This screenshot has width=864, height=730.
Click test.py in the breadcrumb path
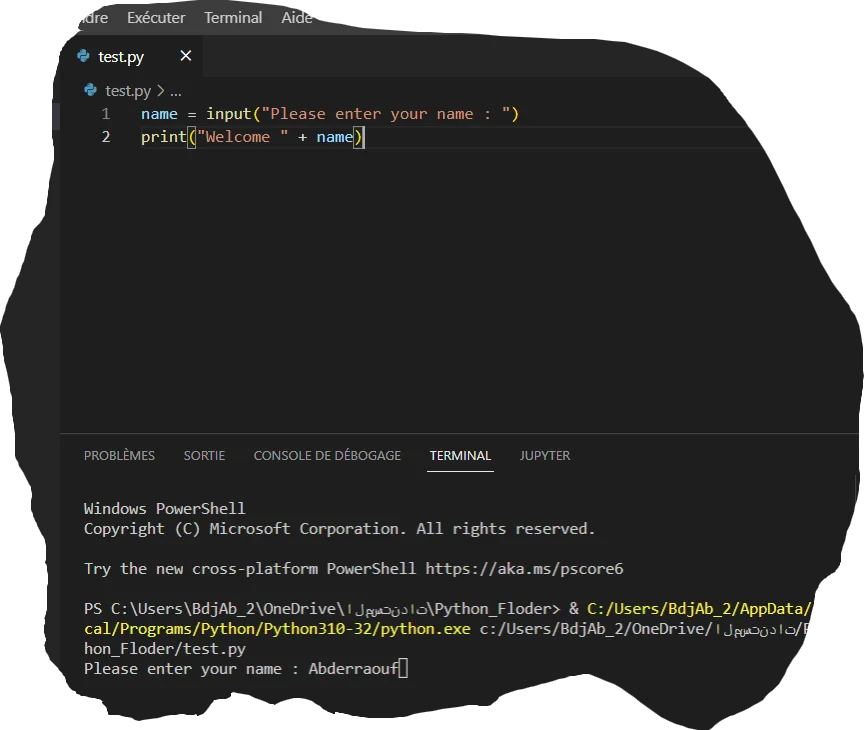(x=128, y=90)
